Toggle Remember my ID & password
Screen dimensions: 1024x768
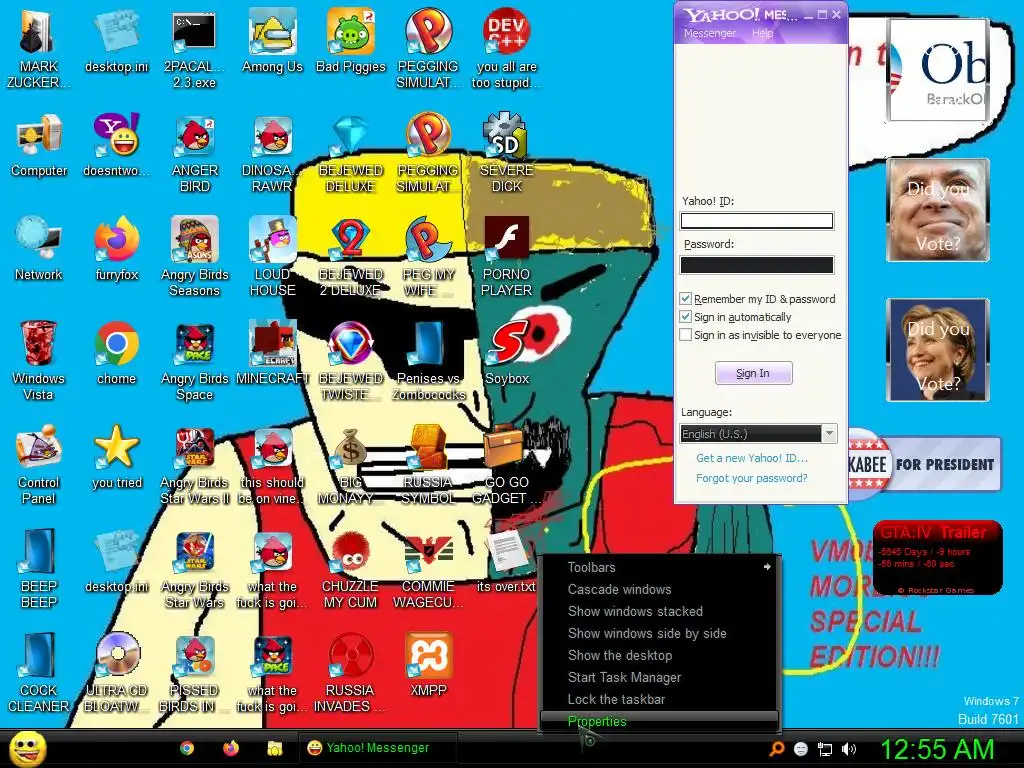(686, 299)
